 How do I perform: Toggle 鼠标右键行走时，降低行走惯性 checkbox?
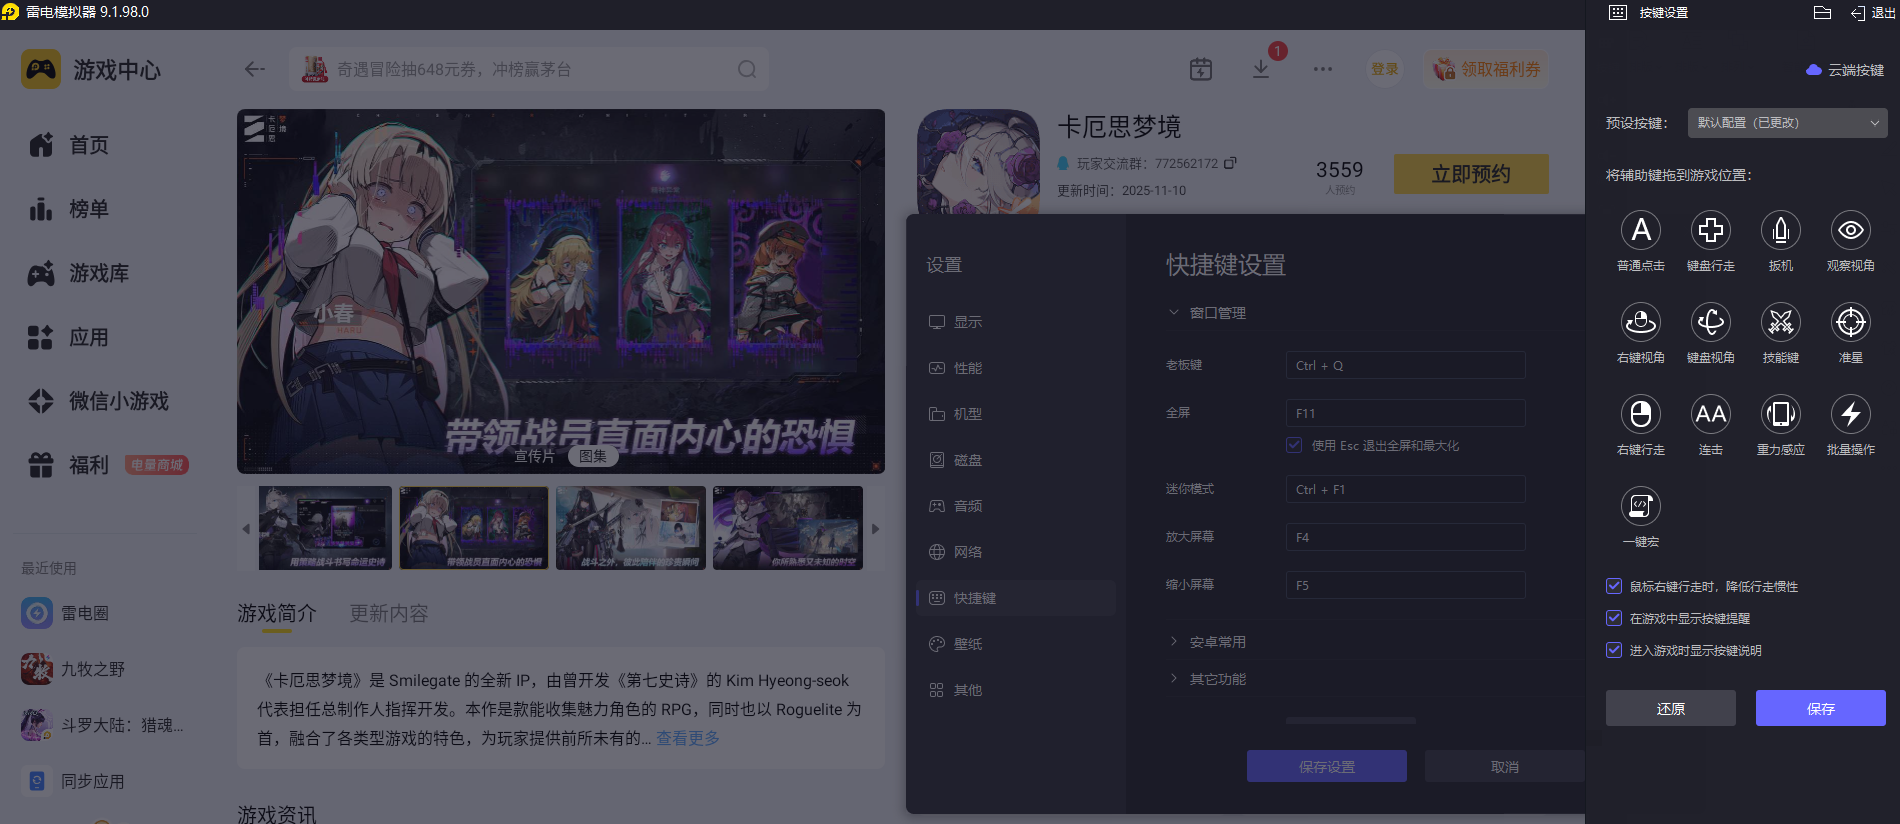click(1614, 586)
